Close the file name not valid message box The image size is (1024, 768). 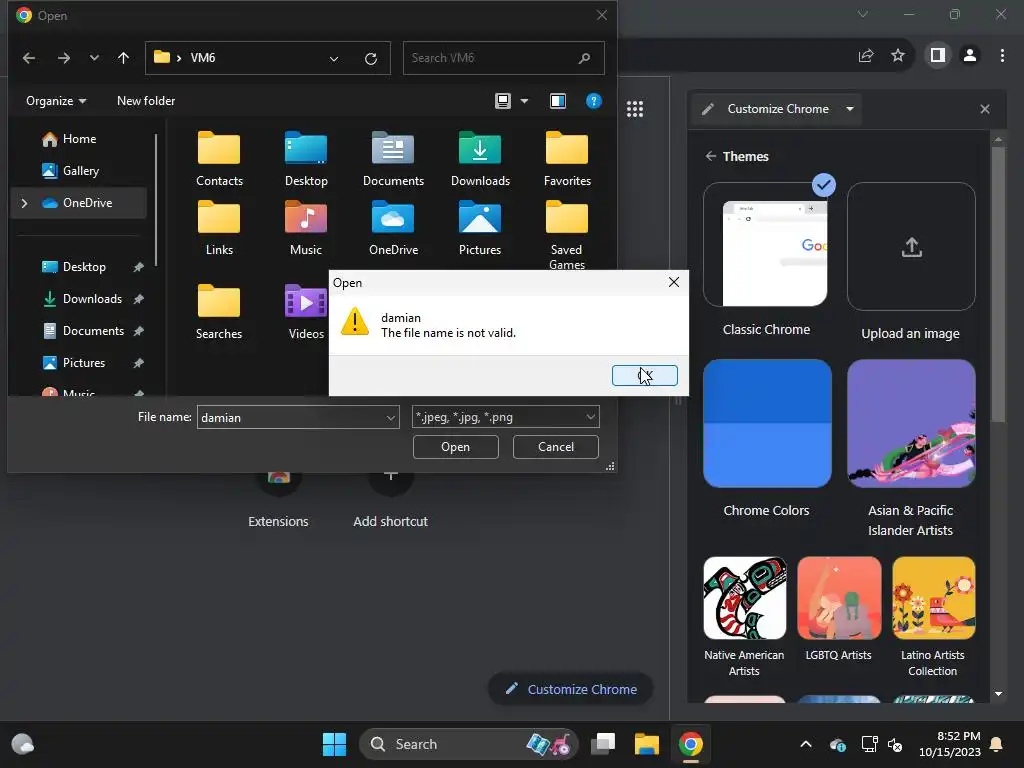coord(674,282)
